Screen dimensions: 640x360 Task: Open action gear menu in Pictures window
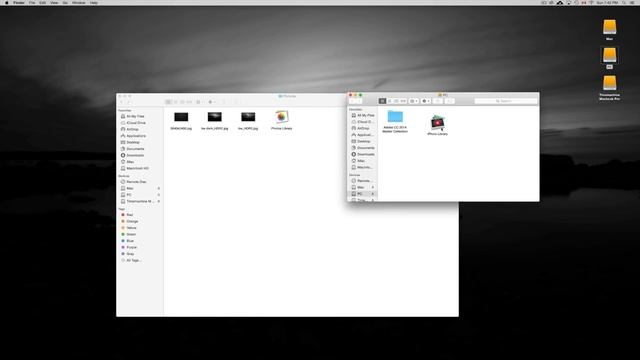[211, 102]
